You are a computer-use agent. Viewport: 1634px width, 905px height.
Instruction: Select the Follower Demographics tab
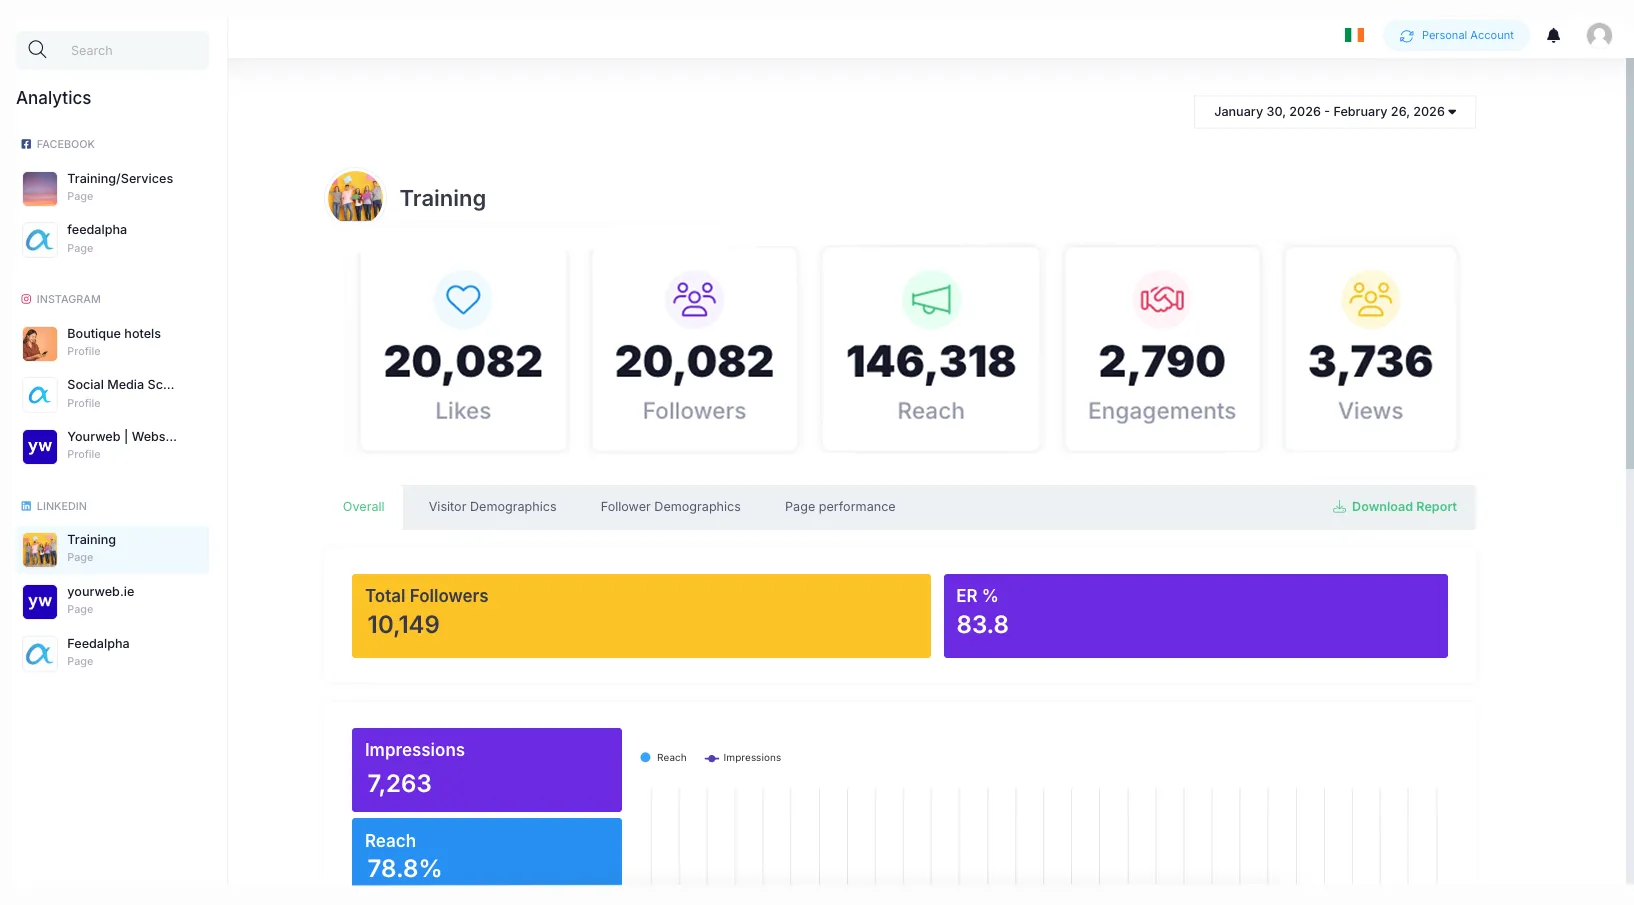click(670, 507)
